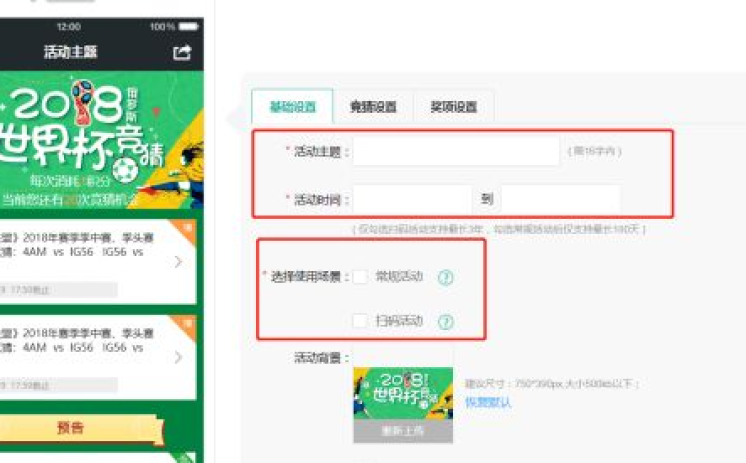Screen dimensions: 746x463
Task: Switch to the 基础设置 tab
Action: [x=293, y=107]
